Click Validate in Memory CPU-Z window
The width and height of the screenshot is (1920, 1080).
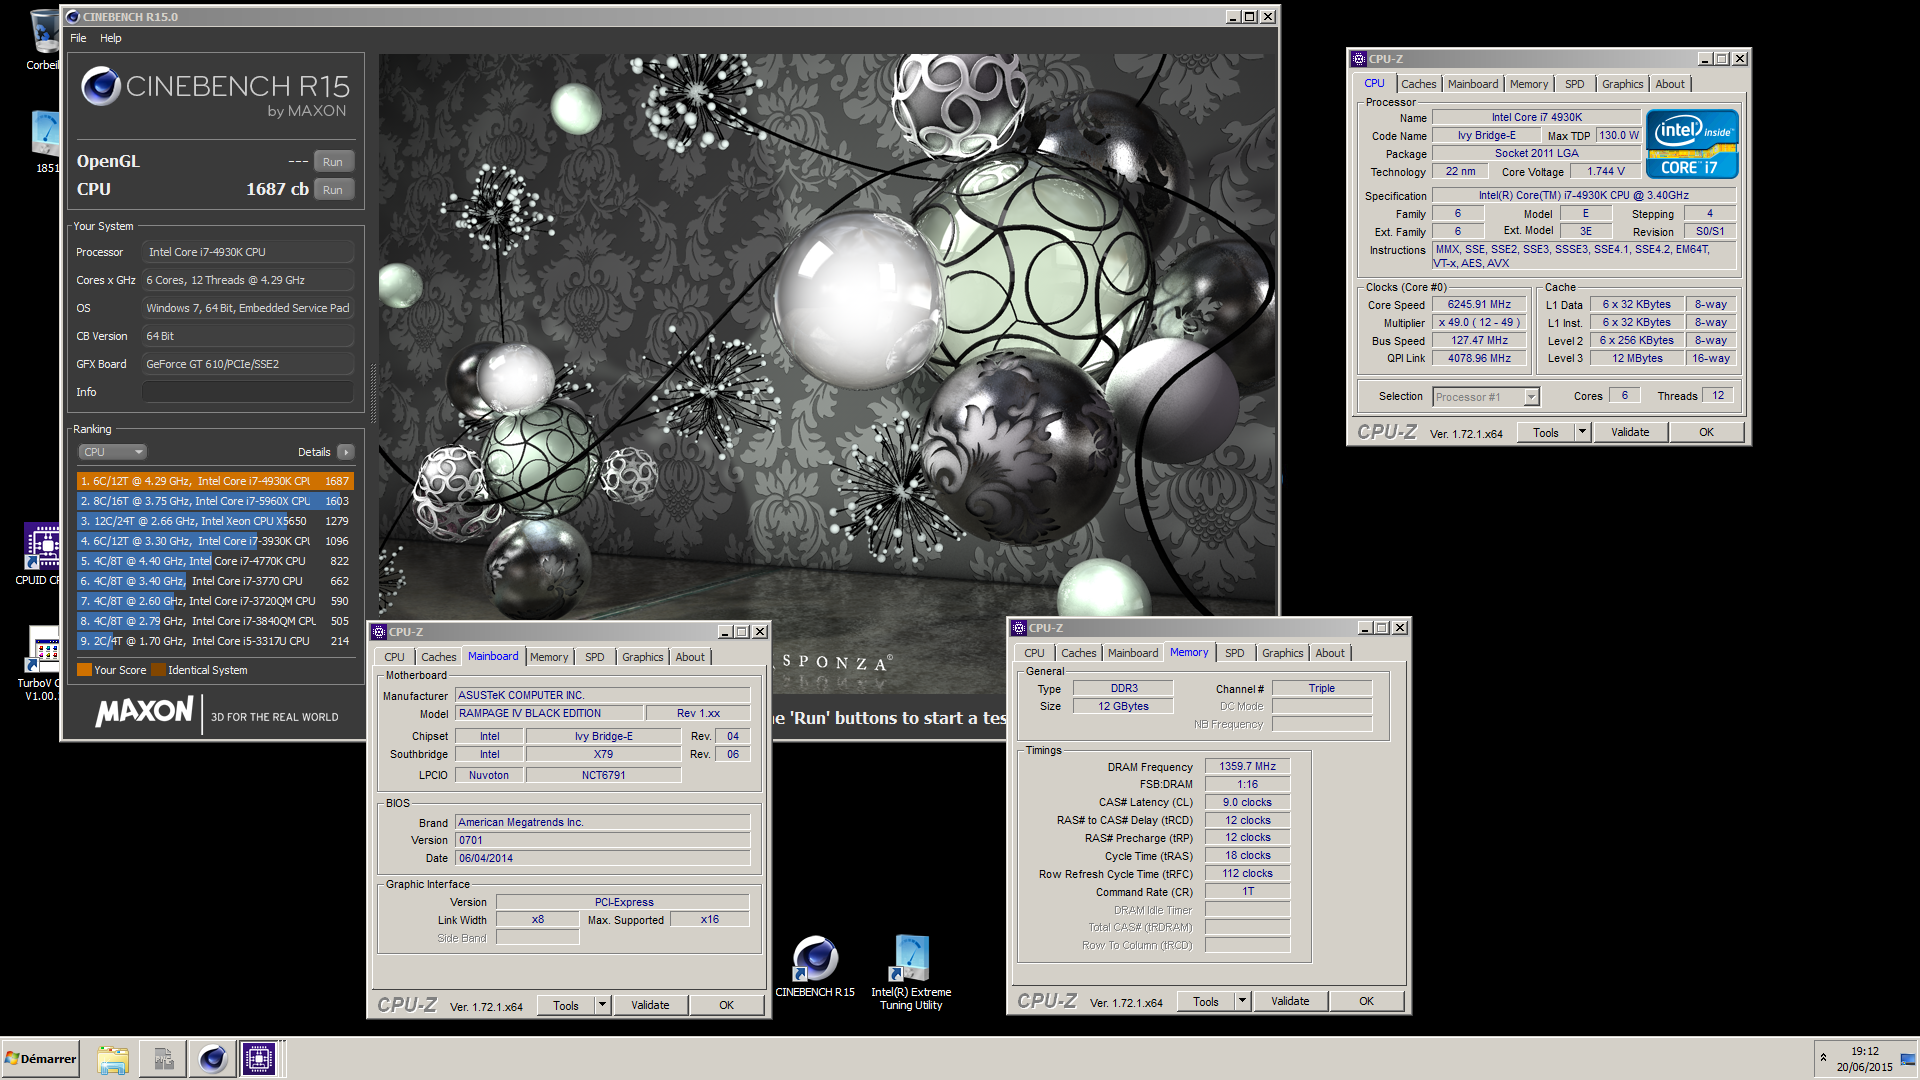(x=1290, y=1002)
